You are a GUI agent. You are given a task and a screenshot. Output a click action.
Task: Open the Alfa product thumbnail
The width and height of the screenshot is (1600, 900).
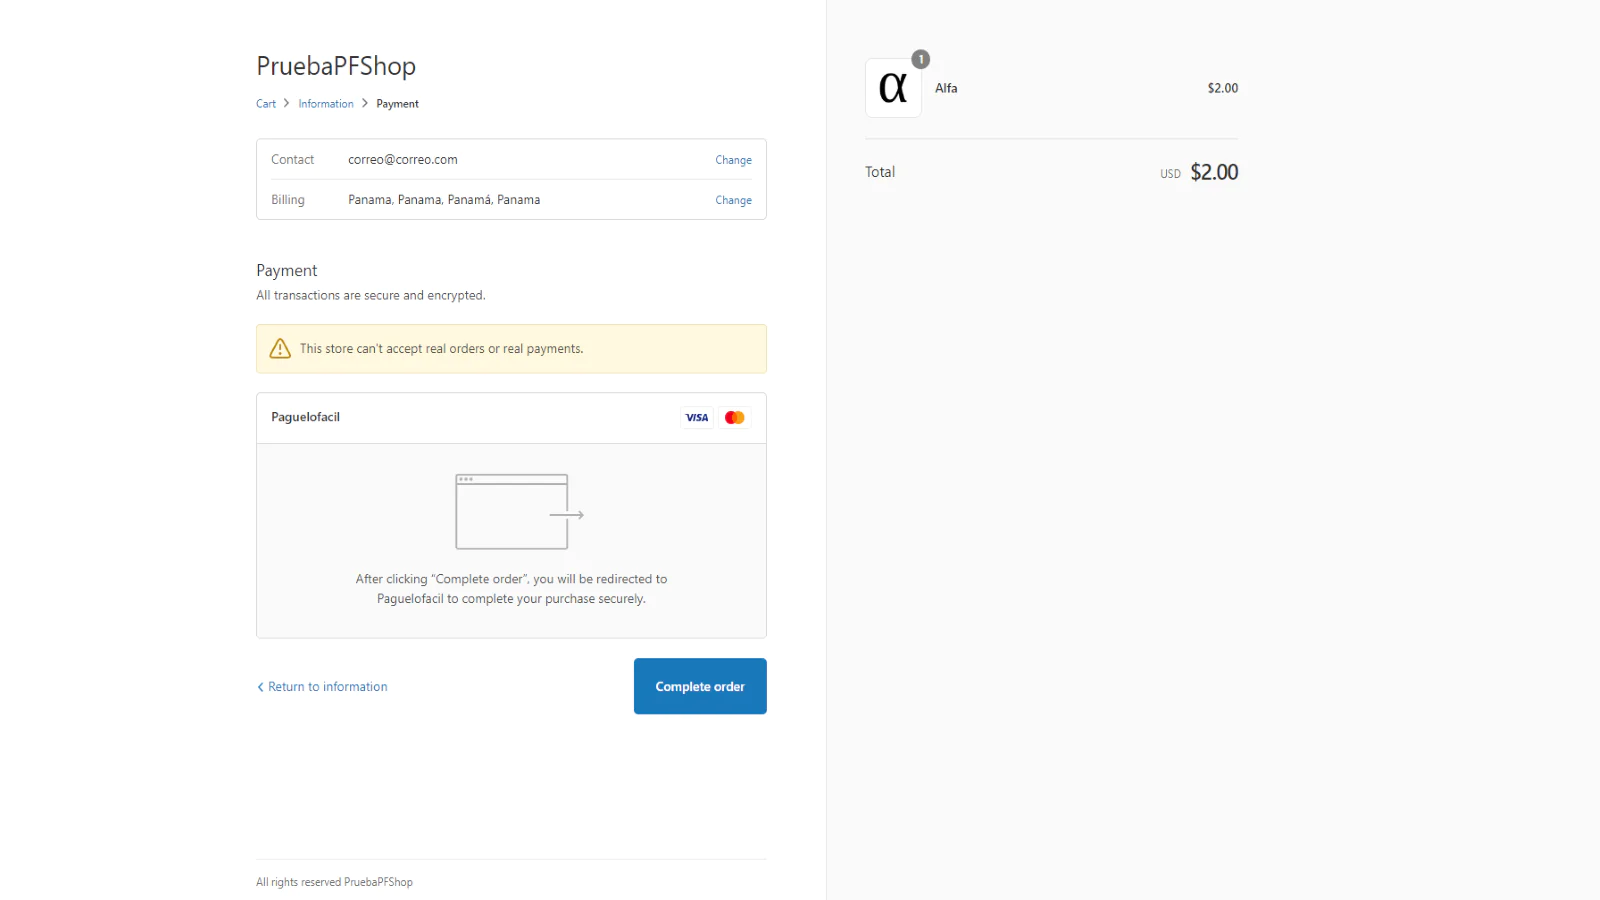(893, 88)
